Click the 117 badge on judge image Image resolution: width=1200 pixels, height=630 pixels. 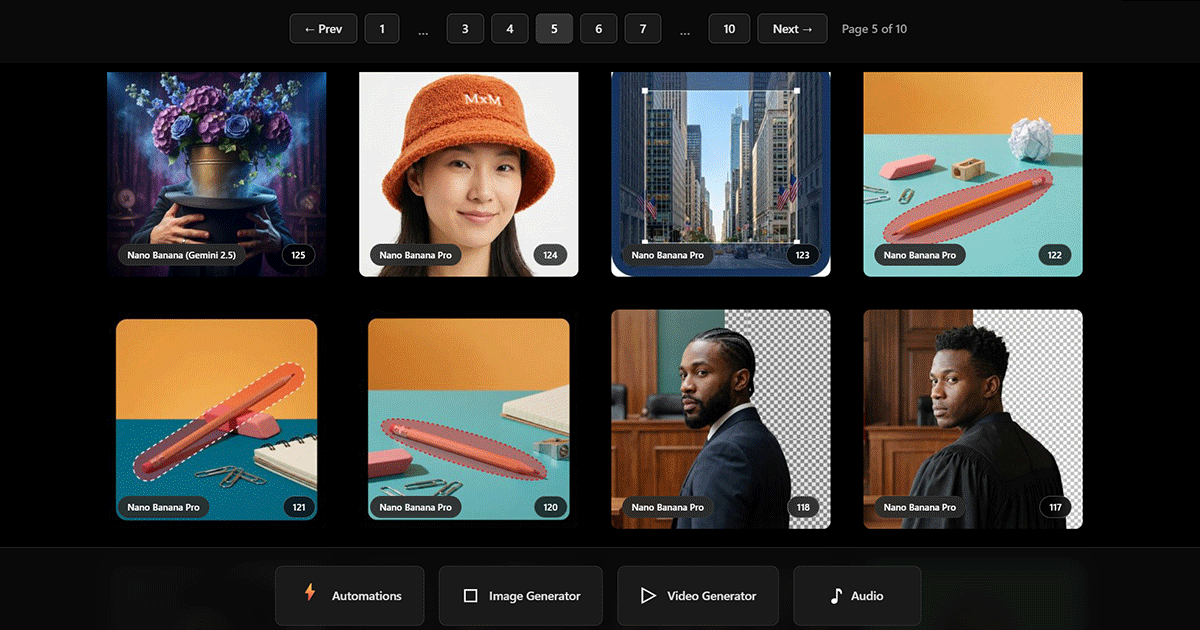[1054, 507]
